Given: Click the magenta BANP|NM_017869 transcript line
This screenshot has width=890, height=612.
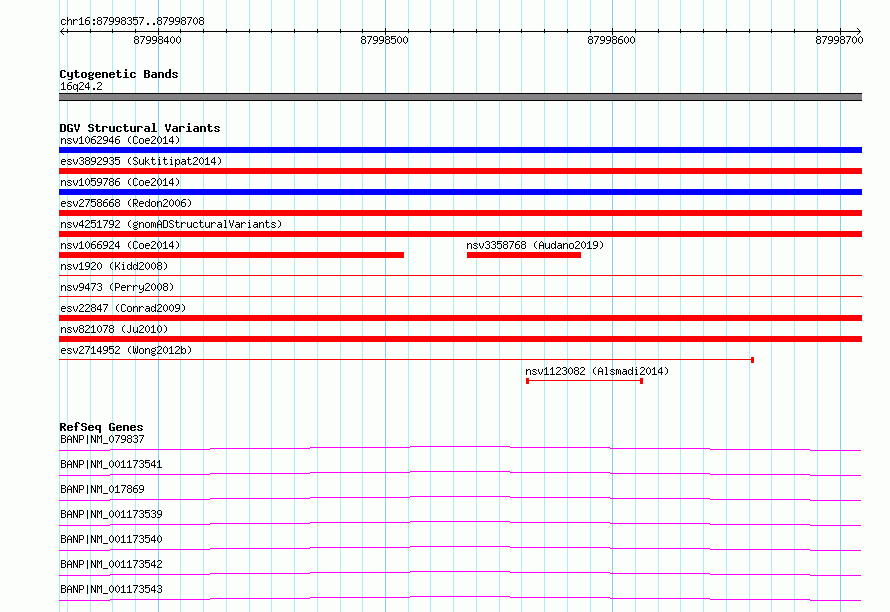Looking at the screenshot, I should point(460,498).
